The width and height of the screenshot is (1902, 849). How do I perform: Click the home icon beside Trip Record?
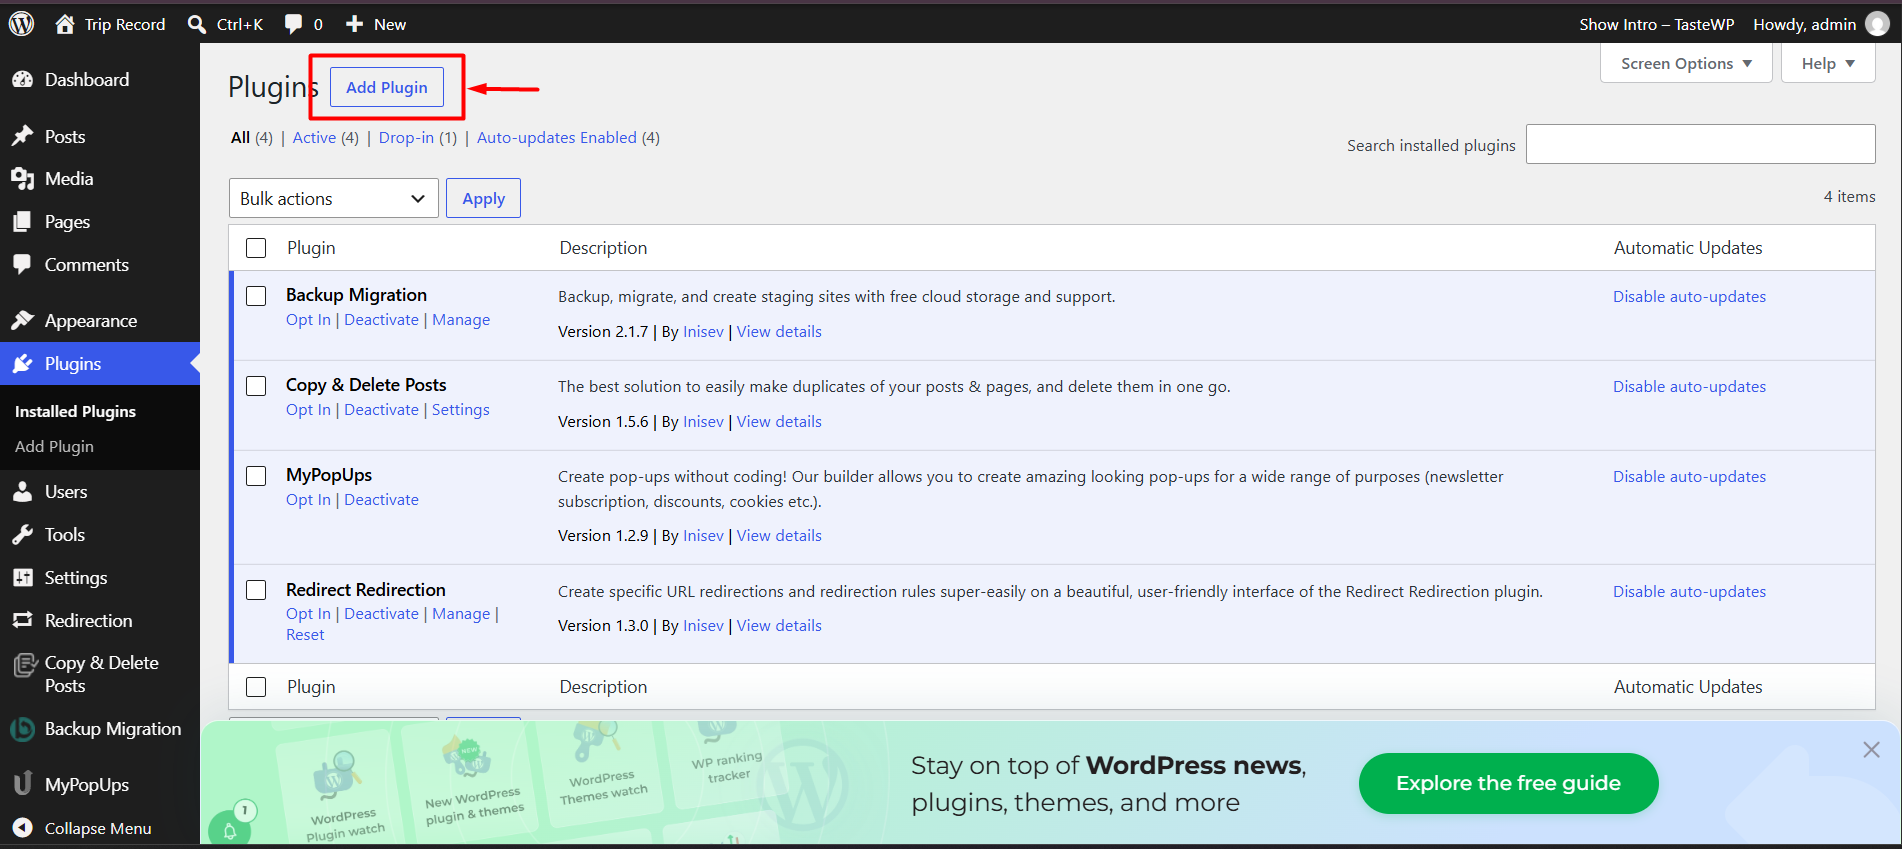(65, 24)
